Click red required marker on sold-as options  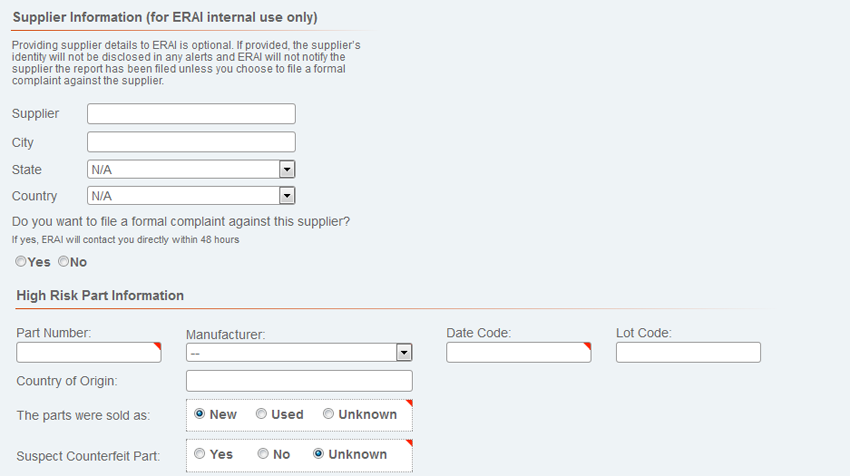tap(409, 403)
